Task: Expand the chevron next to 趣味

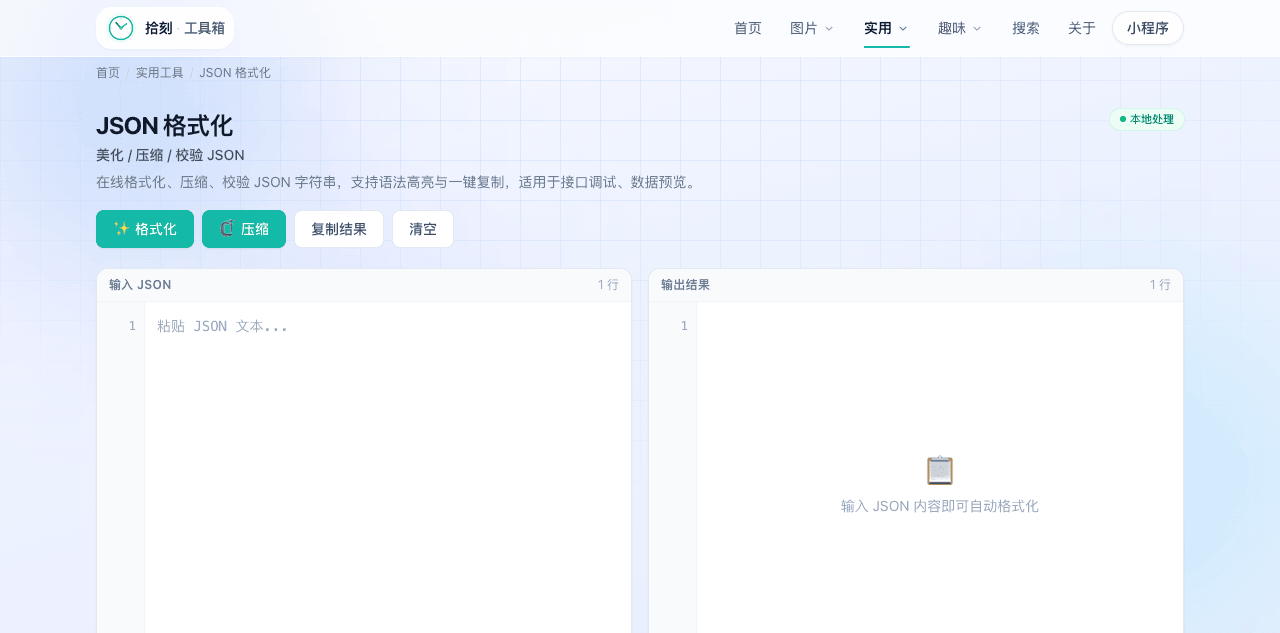Action: [x=977, y=29]
